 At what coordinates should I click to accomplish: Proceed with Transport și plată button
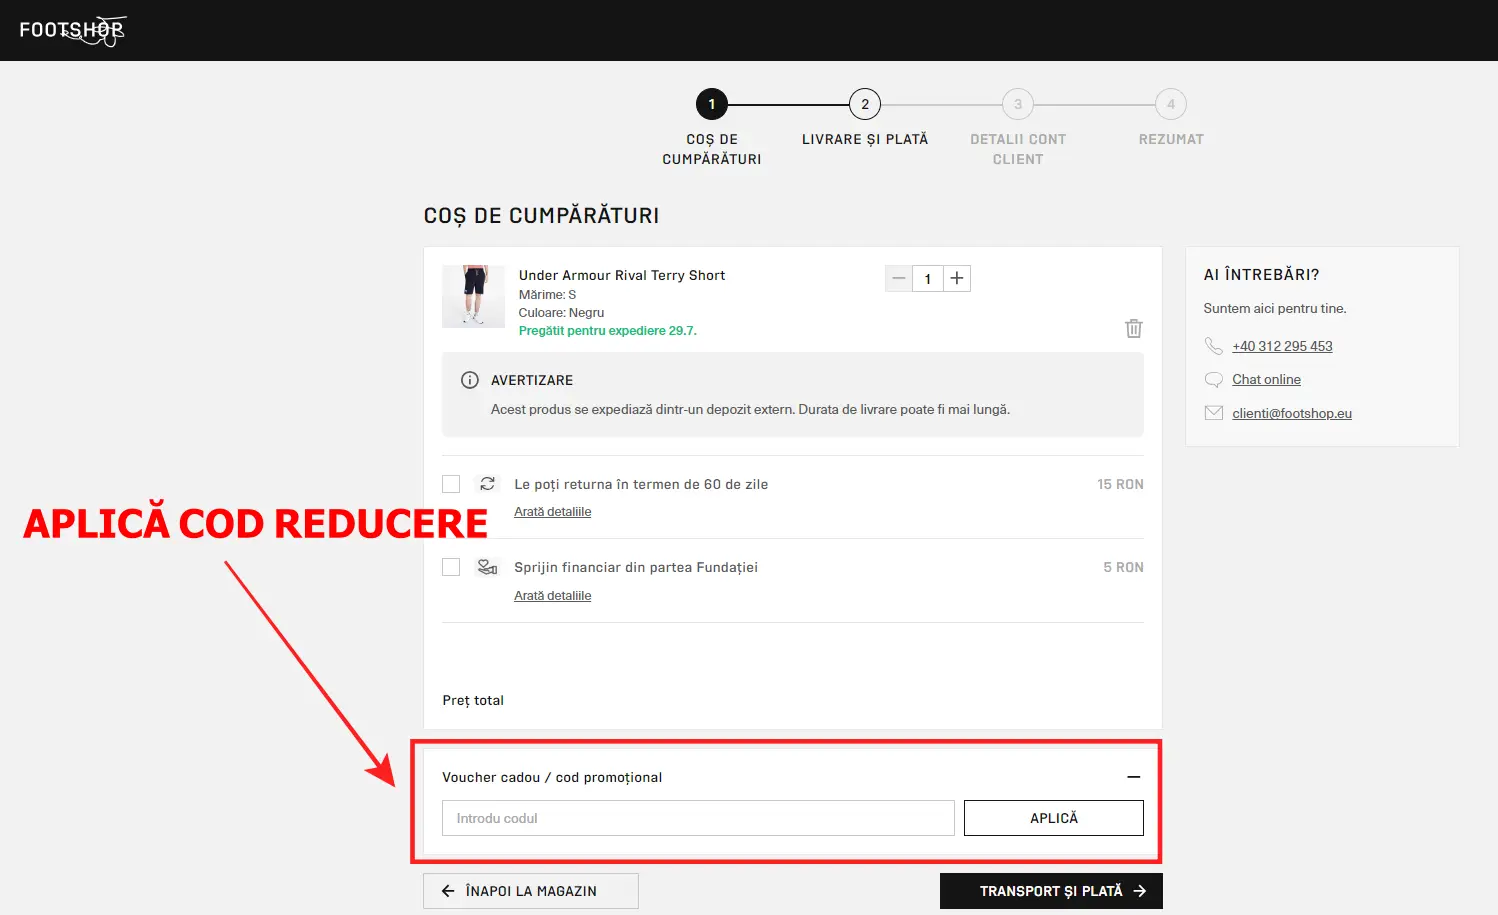click(1050, 891)
